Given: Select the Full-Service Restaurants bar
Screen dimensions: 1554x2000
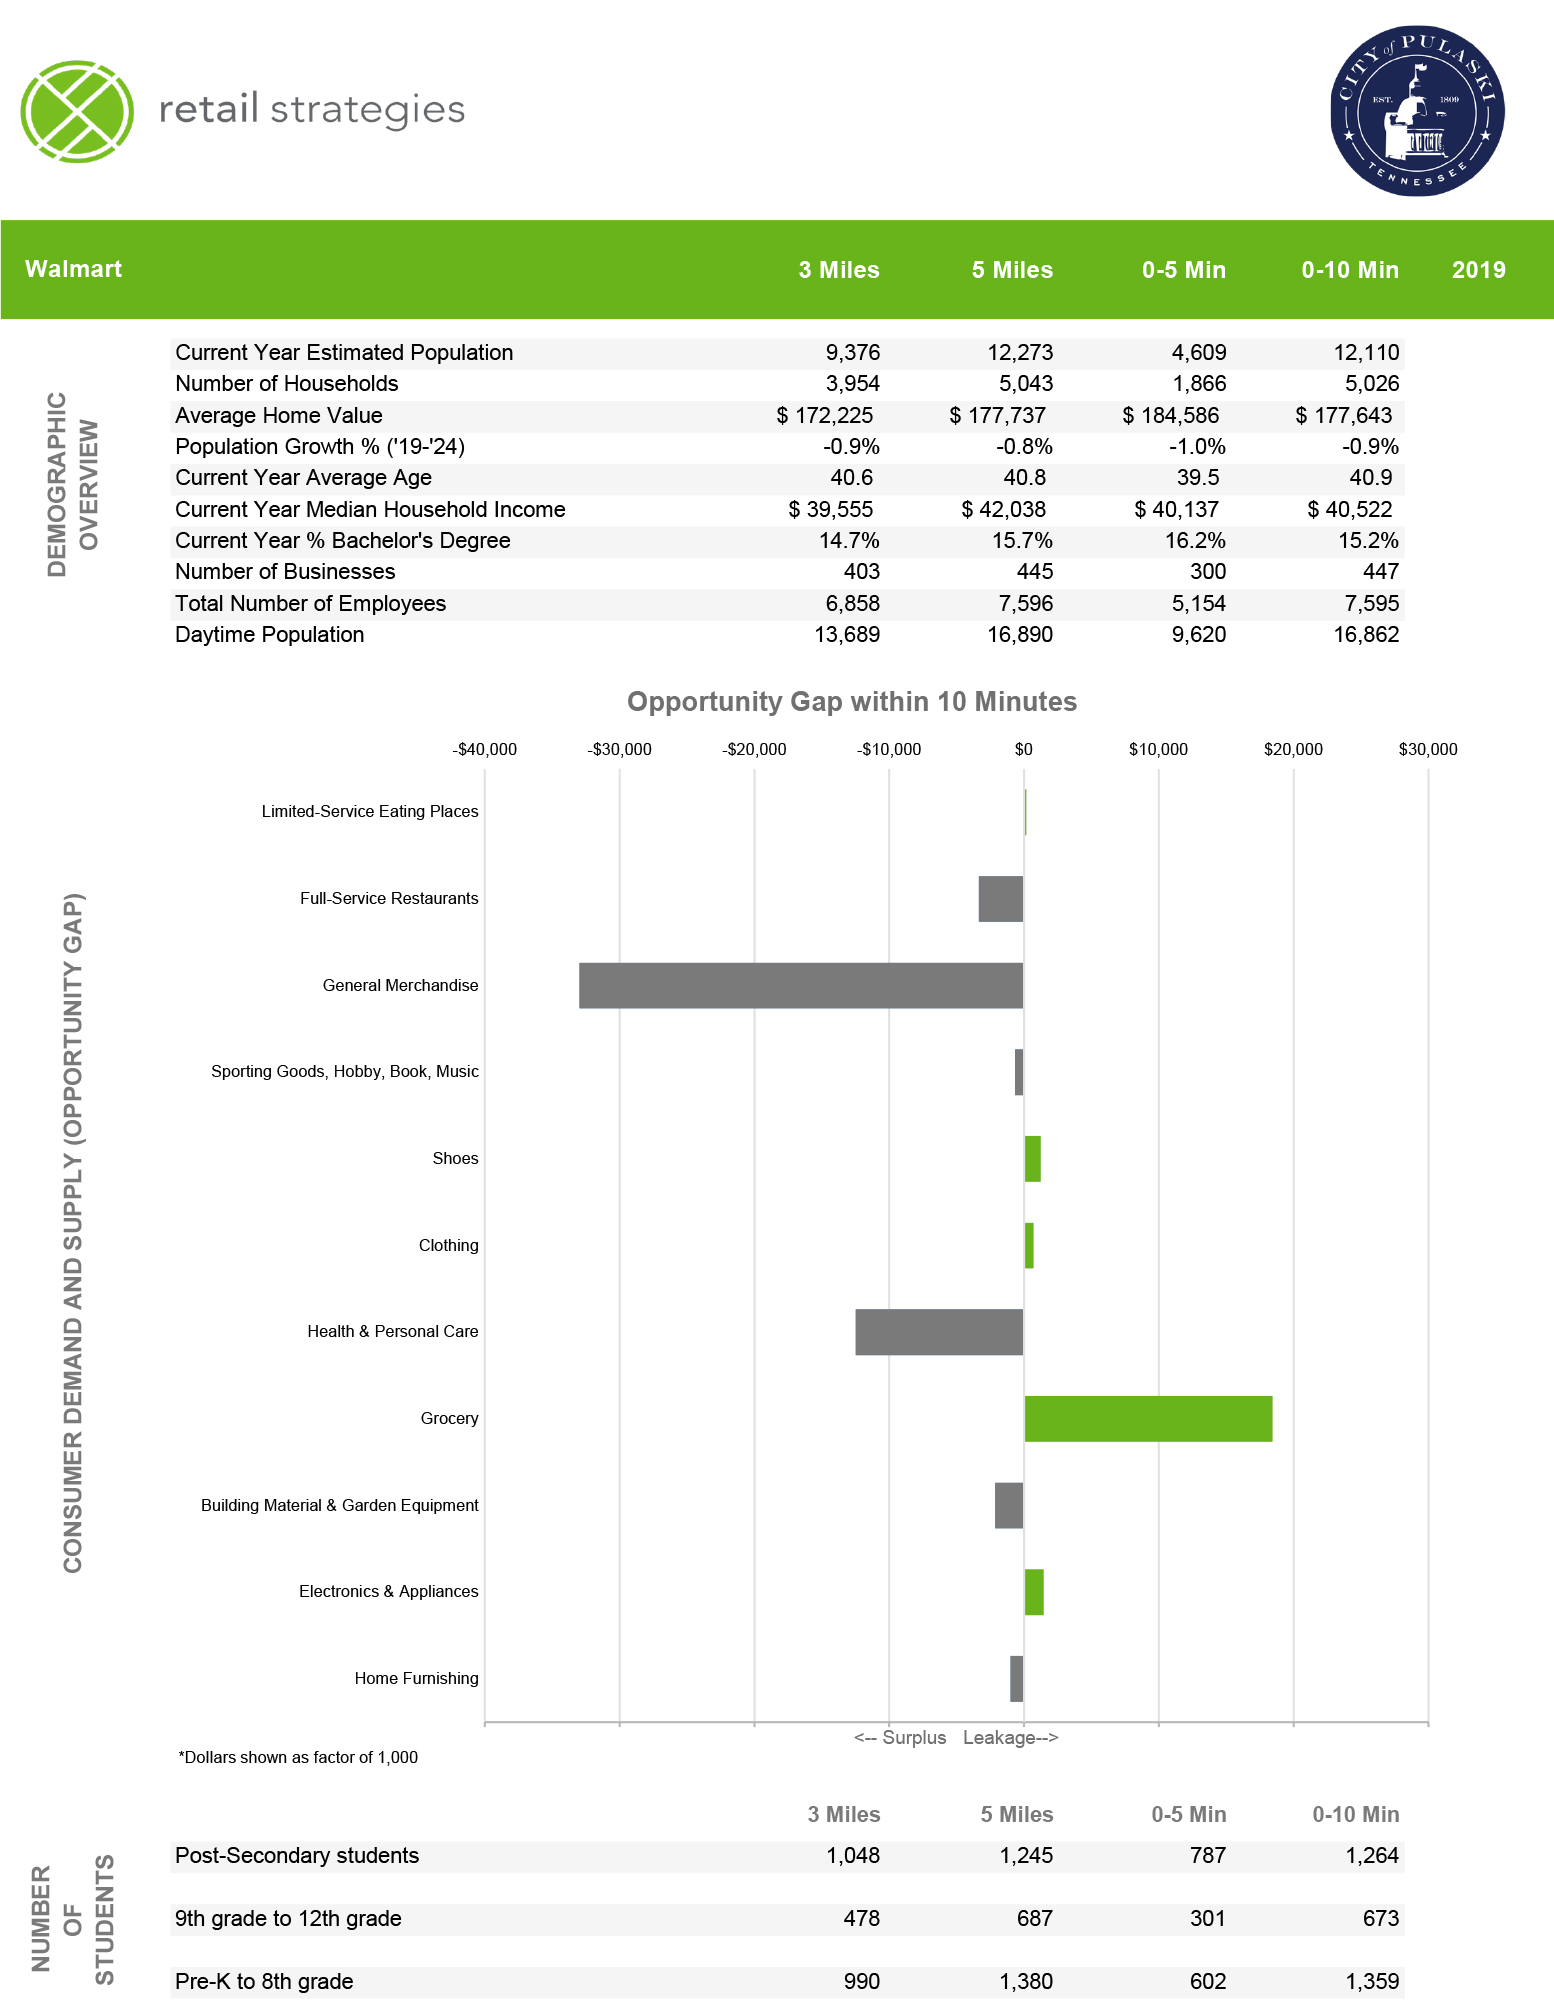Looking at the screenshot, I should pyautogui.click(x=1000, y=899).
